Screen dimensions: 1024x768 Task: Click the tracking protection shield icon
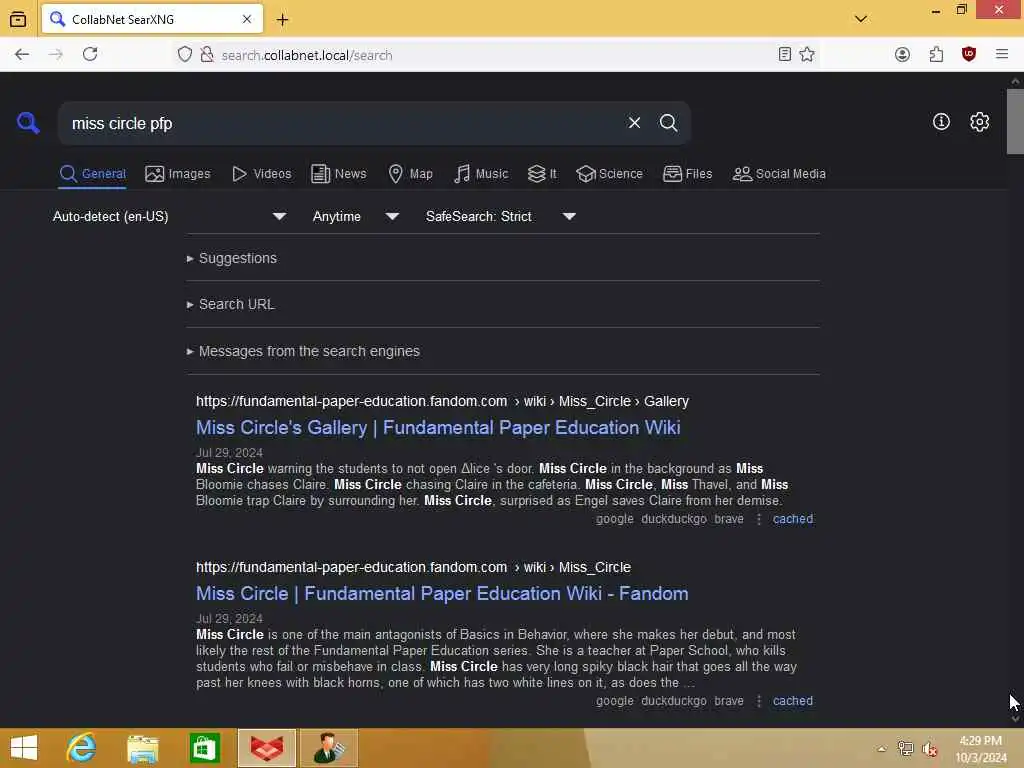(x=185, y=54)
